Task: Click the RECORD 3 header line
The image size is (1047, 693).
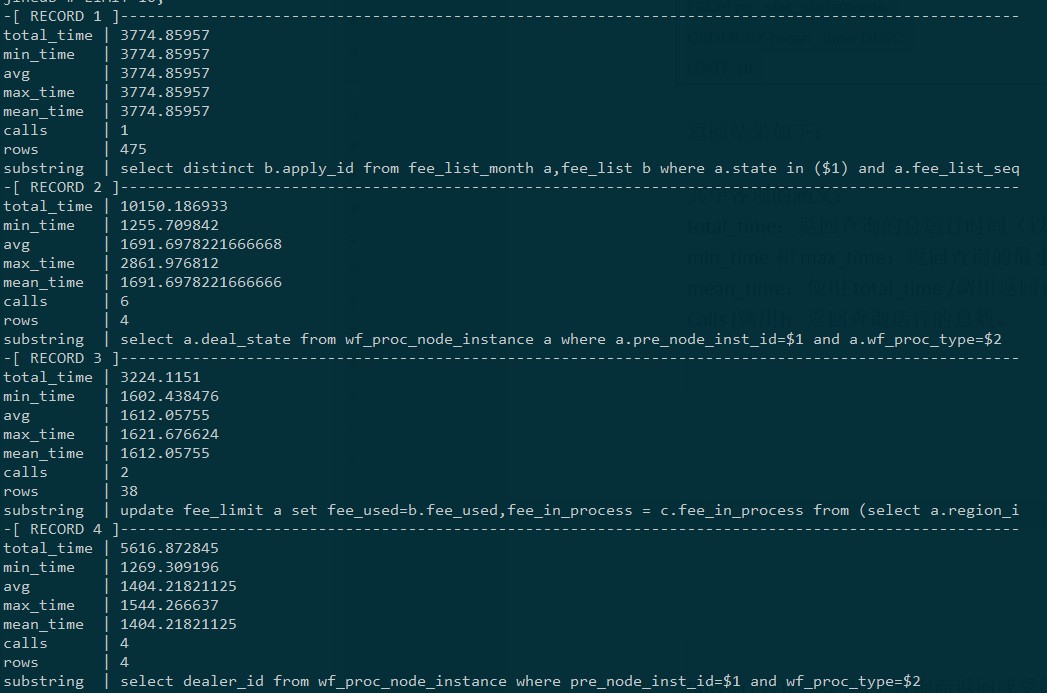Action: click(x=60, y=358)
